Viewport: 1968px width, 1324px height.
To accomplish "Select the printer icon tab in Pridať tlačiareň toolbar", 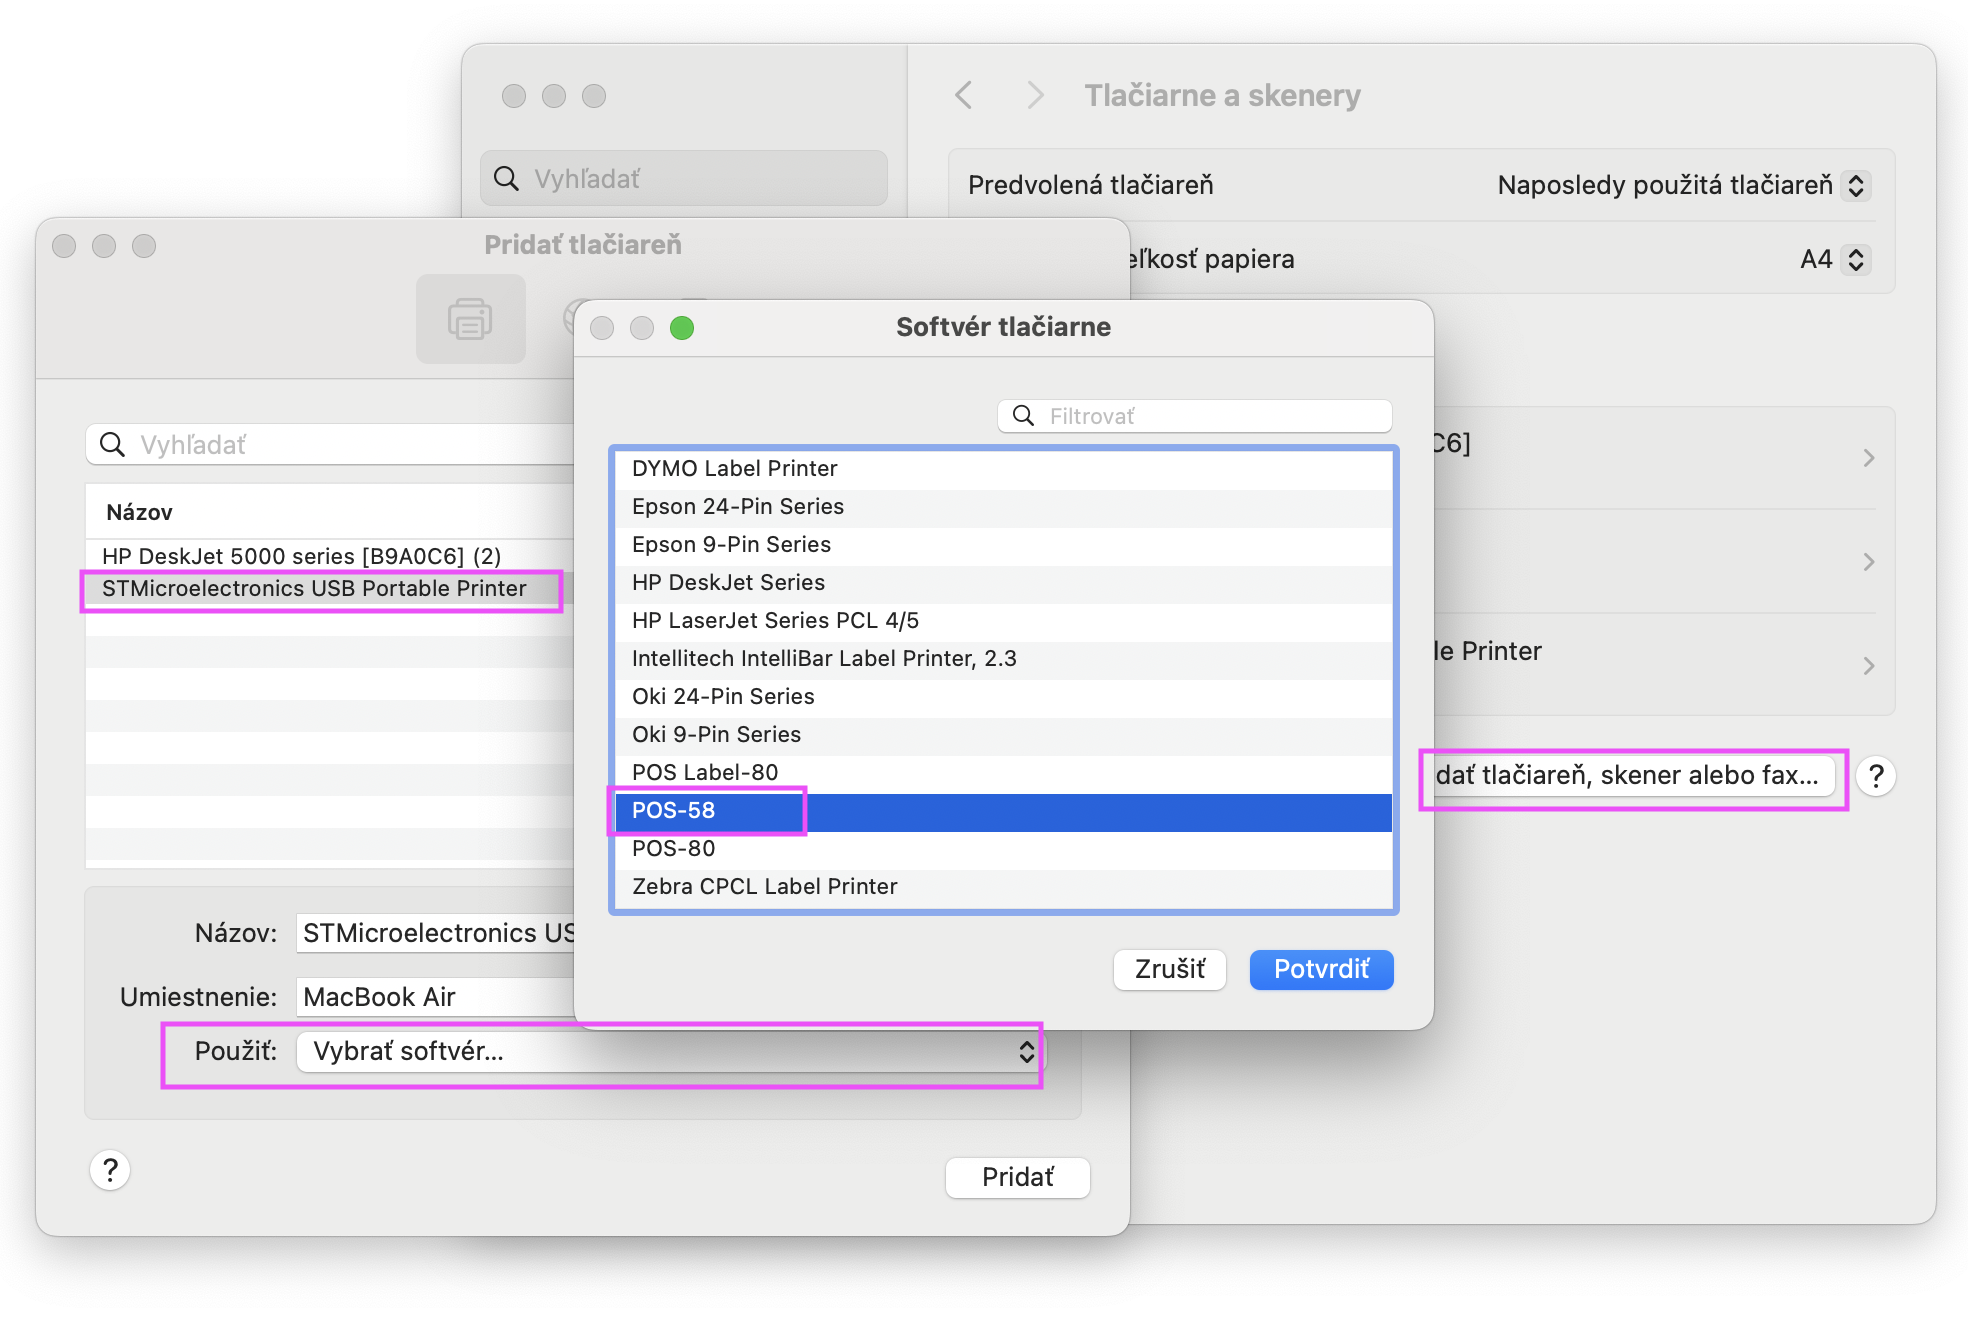I will point(470,319).
